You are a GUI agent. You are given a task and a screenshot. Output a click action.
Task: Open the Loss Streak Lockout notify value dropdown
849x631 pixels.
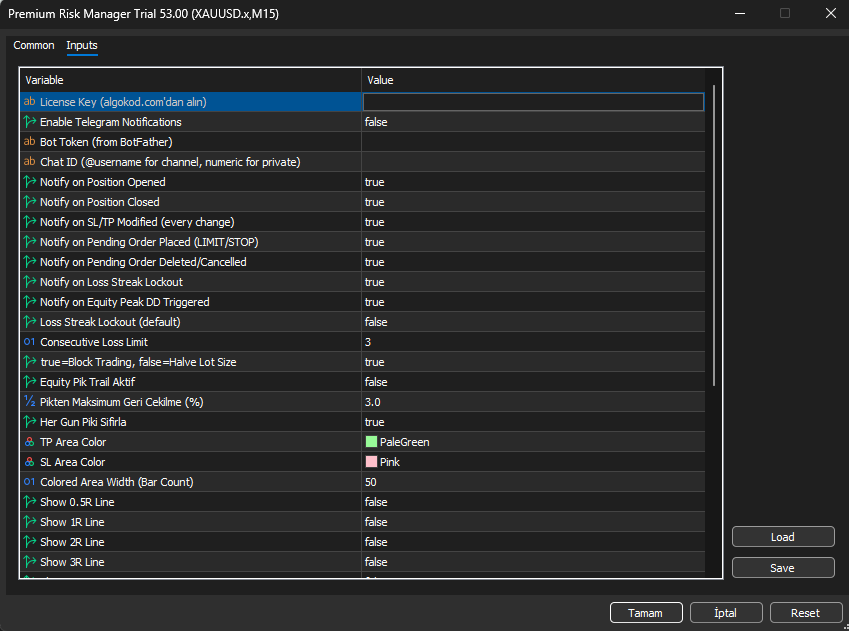(x=533, y=282)
